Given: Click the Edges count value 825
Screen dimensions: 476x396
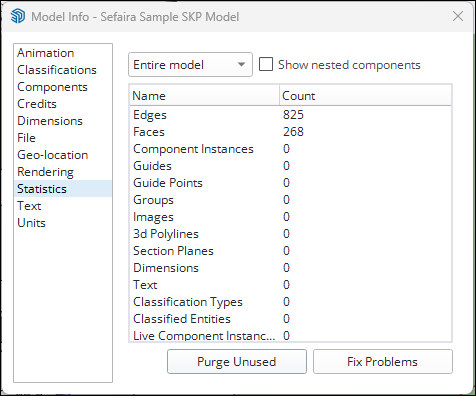Looking at the screenshot, I should (293, 115).
